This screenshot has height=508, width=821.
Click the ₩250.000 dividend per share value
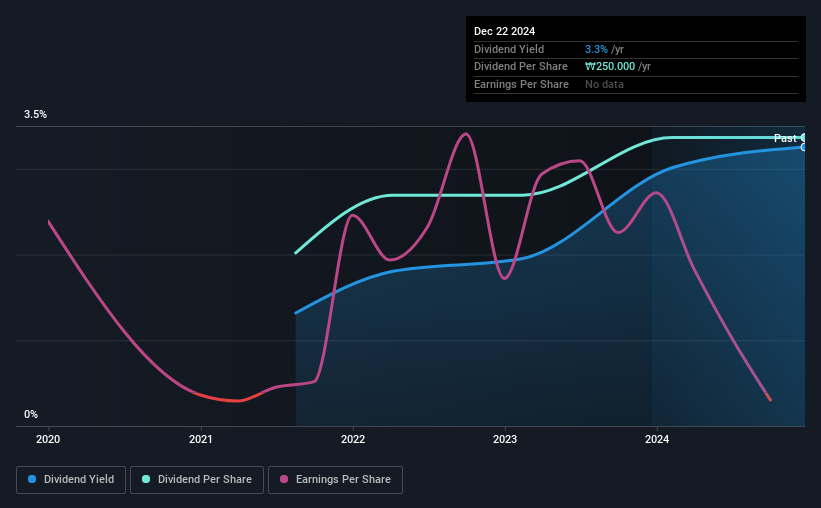[610, 67]
